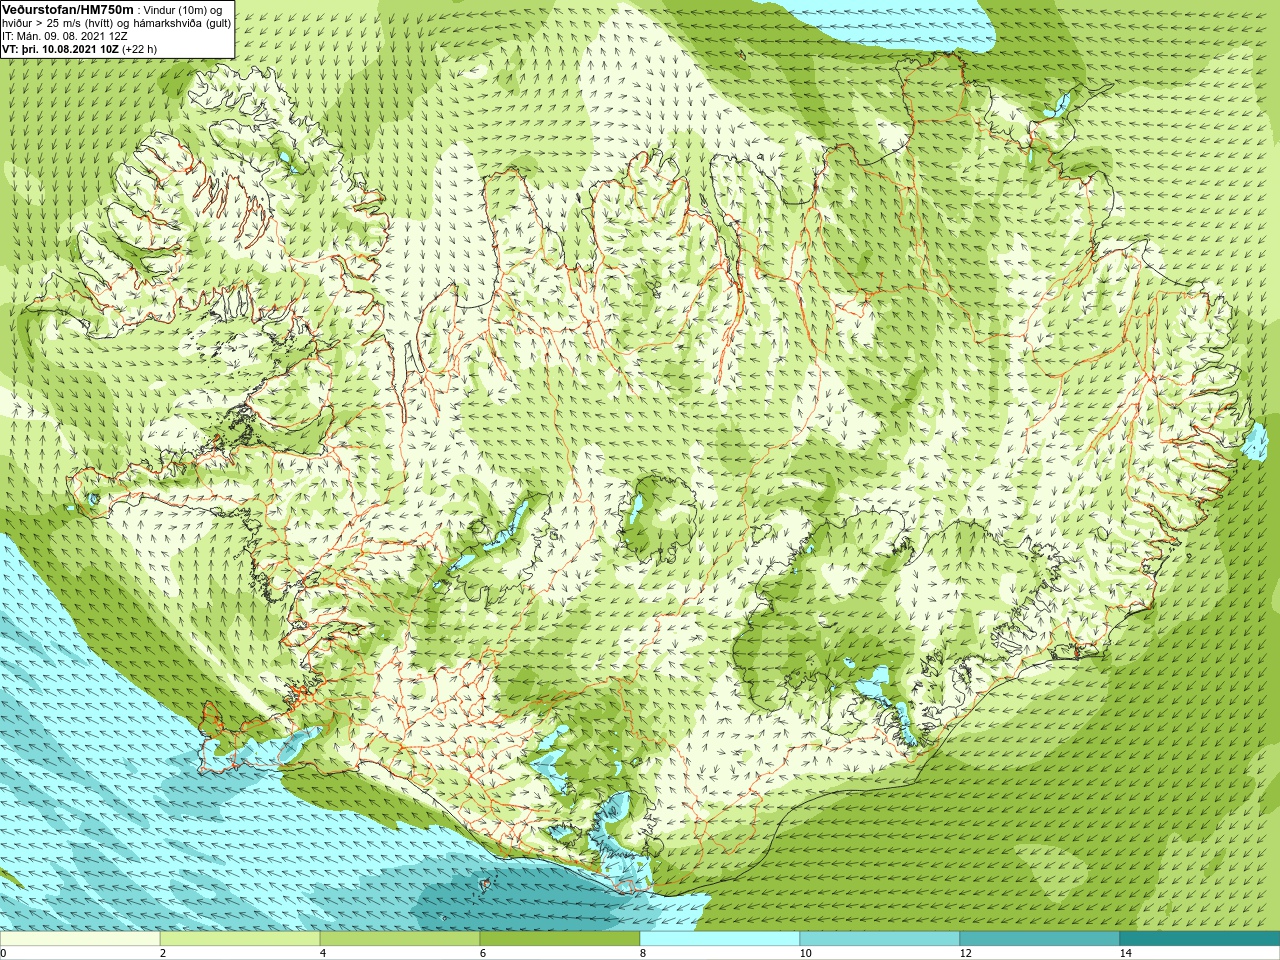Click the 'hviður > 25 m/s' legend description line

(x=116, y=22)
